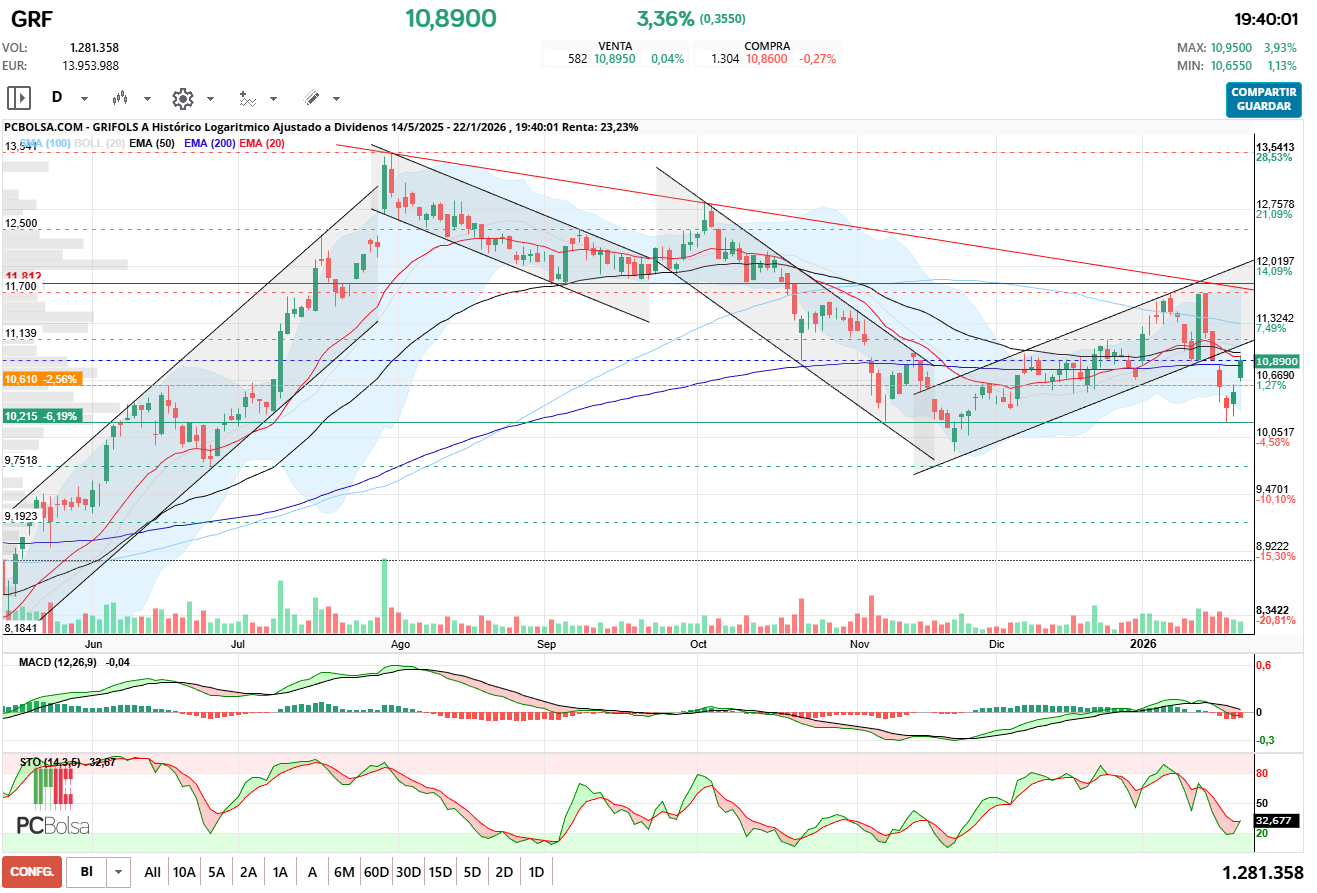
Task: Open the CONFG. button
Action: [x=32, y=872]
